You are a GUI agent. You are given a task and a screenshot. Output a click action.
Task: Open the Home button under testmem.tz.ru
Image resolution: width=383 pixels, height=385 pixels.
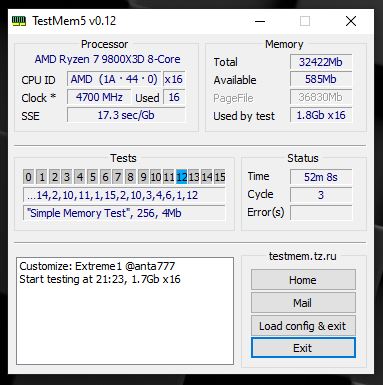303,280
